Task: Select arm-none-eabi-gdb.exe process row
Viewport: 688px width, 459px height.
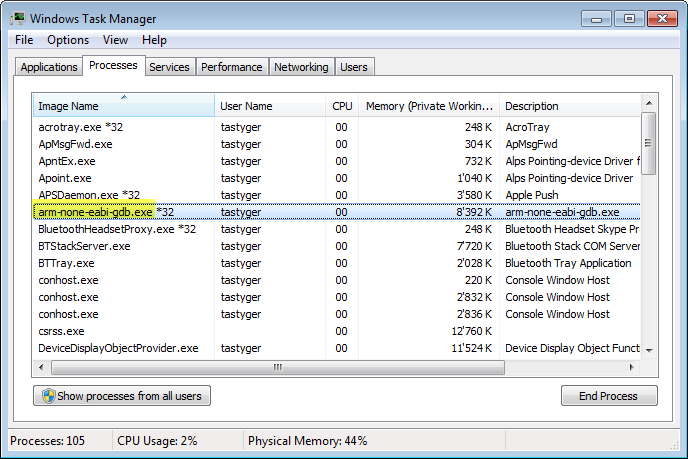Action: (x=337, y=212)
